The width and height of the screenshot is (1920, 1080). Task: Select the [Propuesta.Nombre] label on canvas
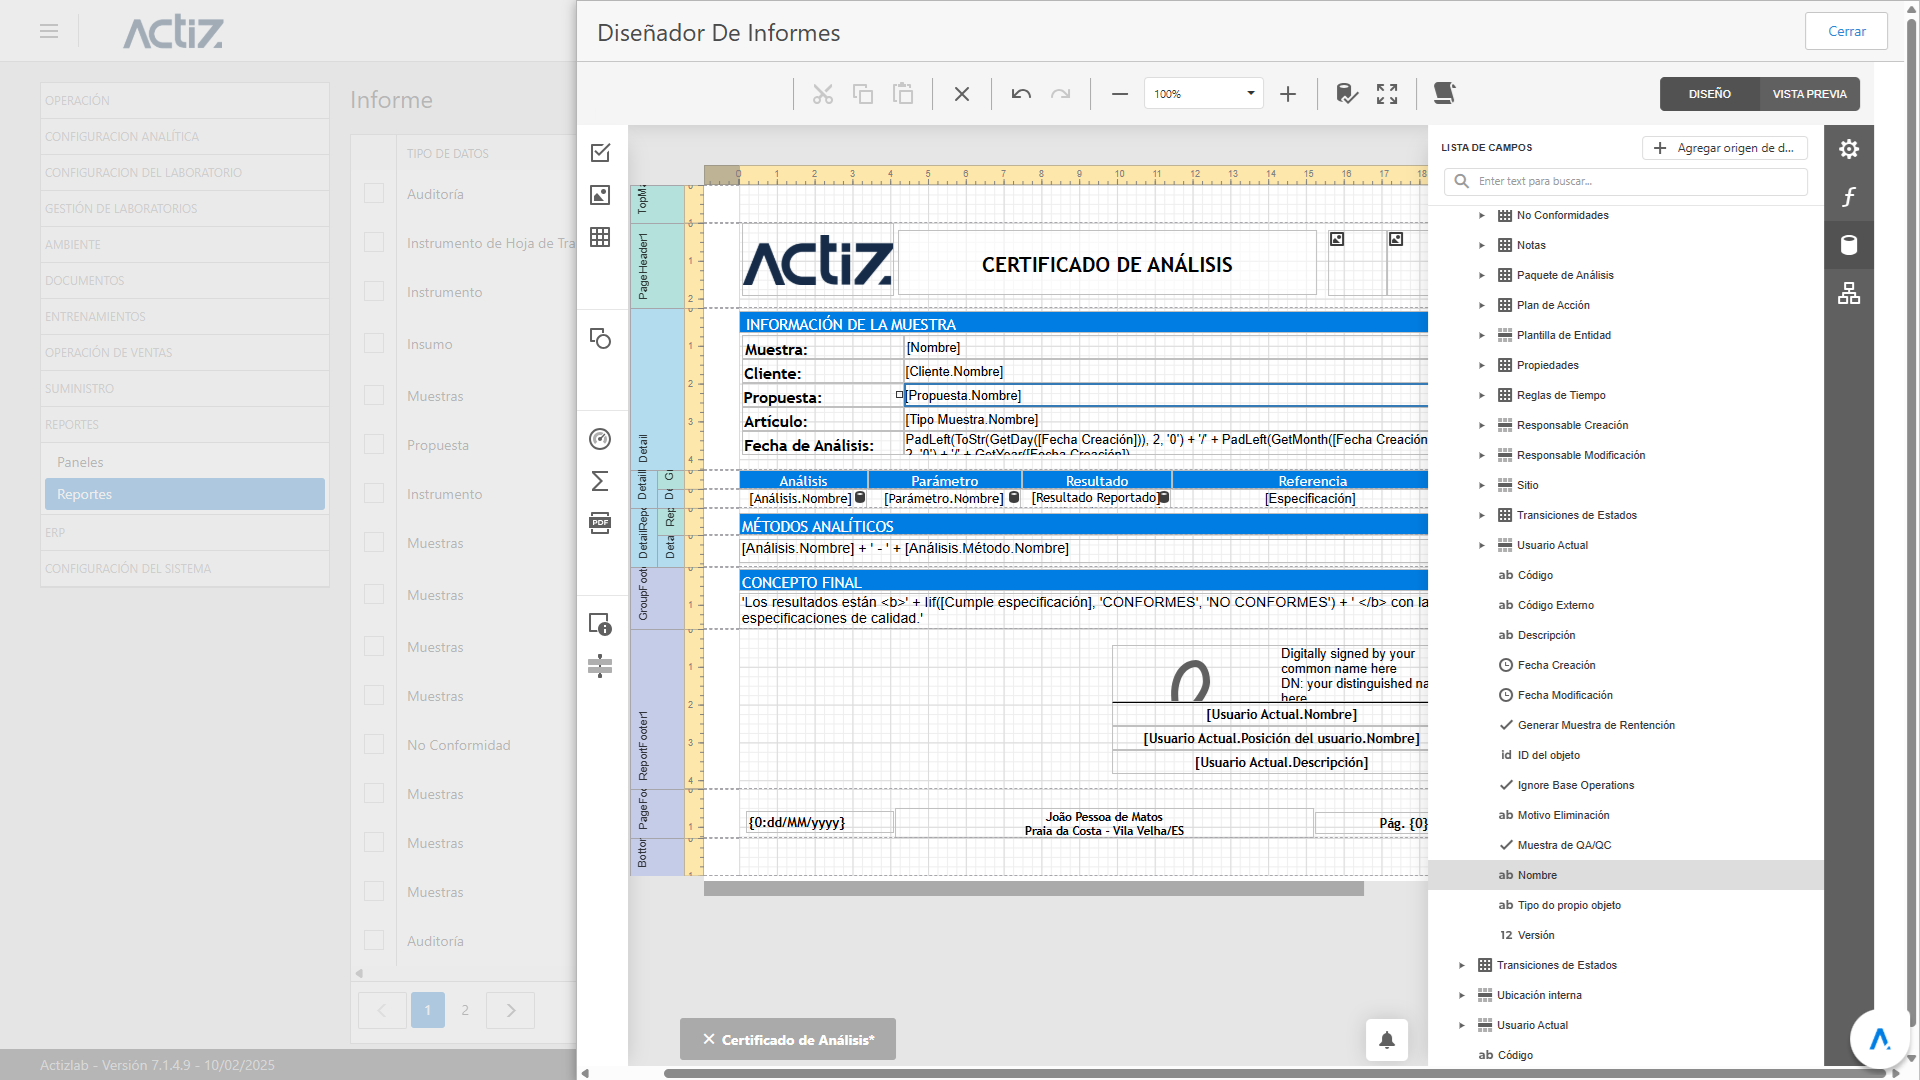(1166, 395)
